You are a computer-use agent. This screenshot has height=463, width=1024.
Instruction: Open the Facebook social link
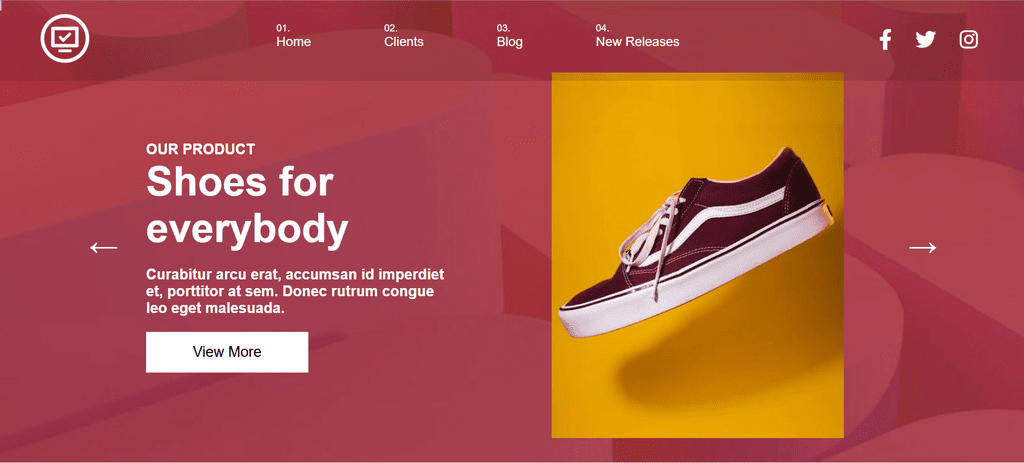pyautogui.click(x=885, y=40)
